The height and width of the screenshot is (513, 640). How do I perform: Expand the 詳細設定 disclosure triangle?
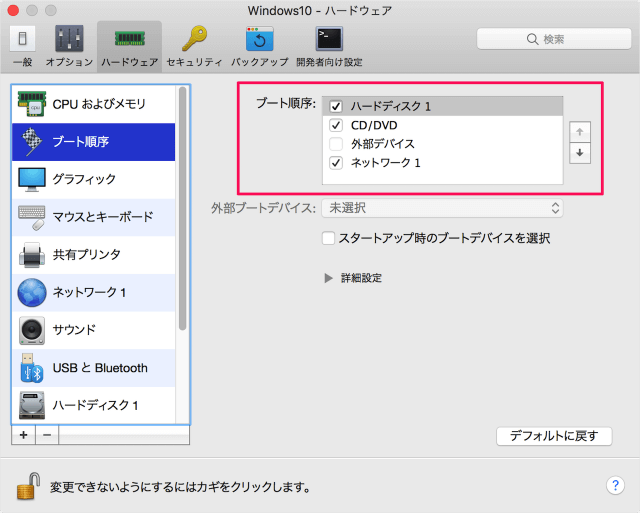click(x=328, y=278)
